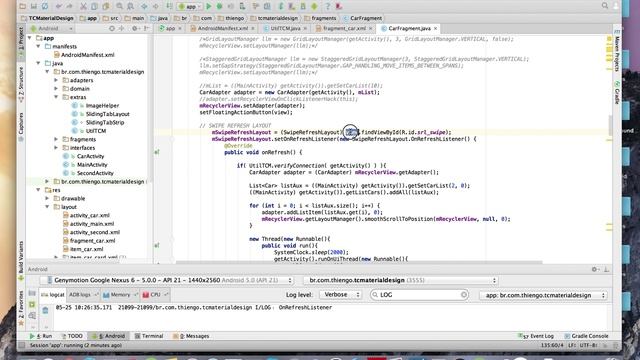The image size is (640, 360).
Task: Expand the drawable folder
Action: pyautogui.click(x=47, y=198)
